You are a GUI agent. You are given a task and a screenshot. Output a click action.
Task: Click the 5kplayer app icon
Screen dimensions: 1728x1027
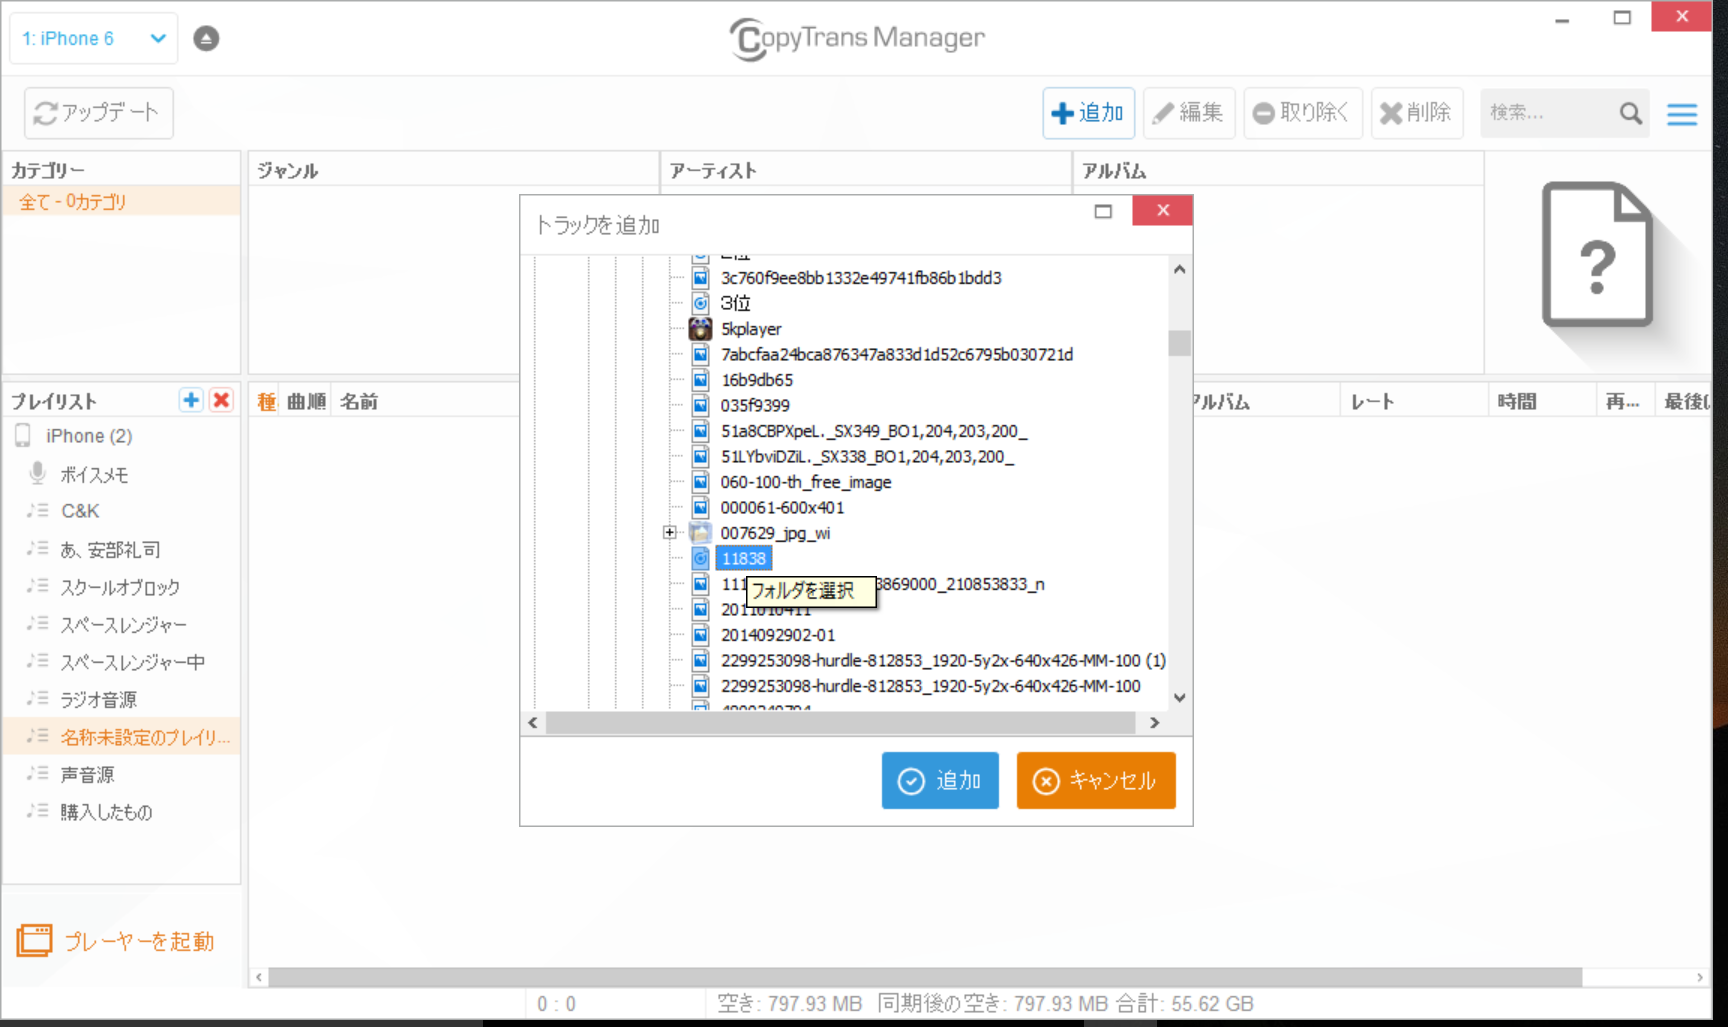[700, 329]
